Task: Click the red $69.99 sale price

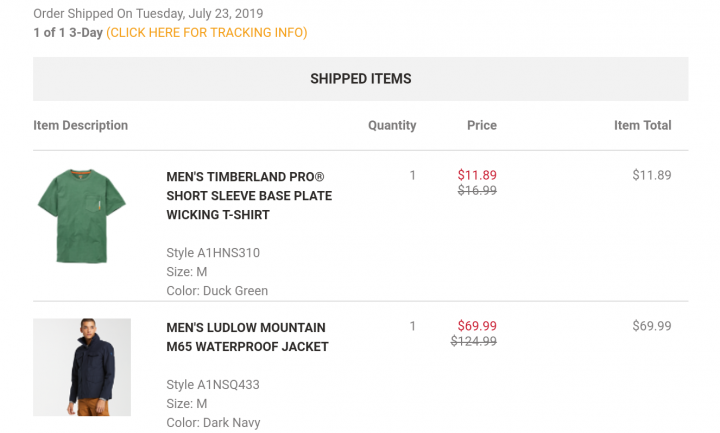Action: [x=477, y=326]
